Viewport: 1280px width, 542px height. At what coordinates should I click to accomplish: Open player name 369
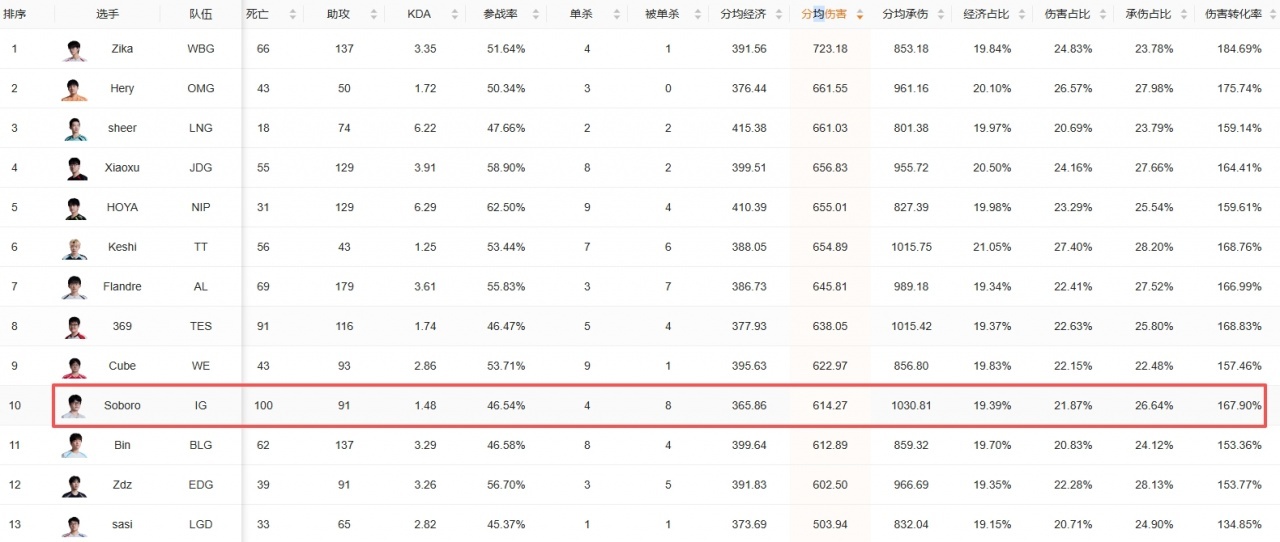pyautogui.click(x=122, y=326)
